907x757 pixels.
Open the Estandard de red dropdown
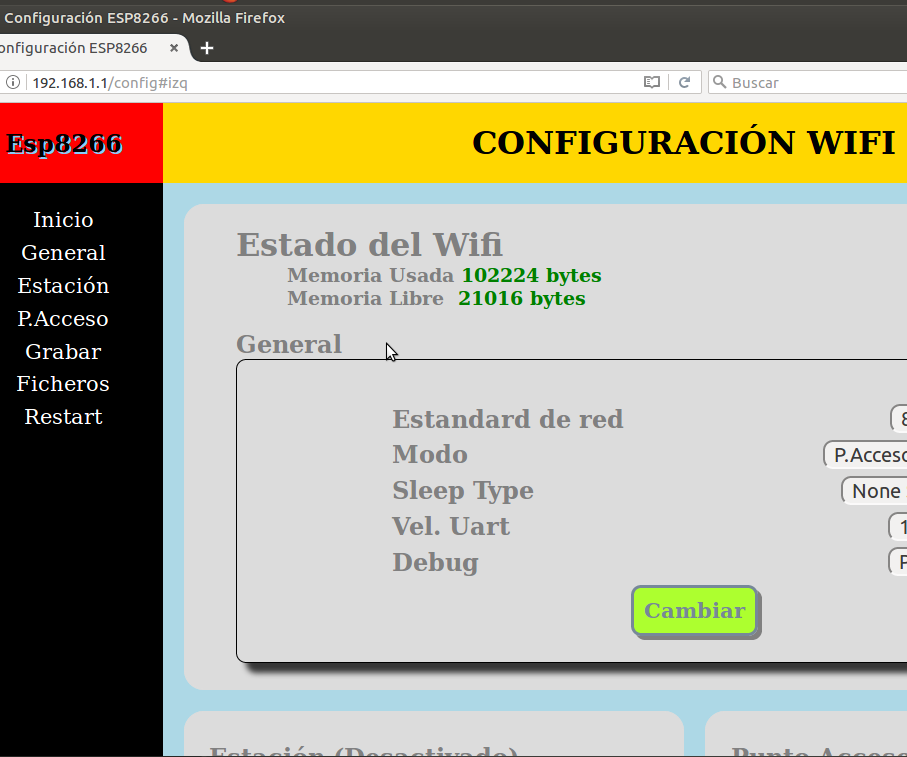click(899, 419)
